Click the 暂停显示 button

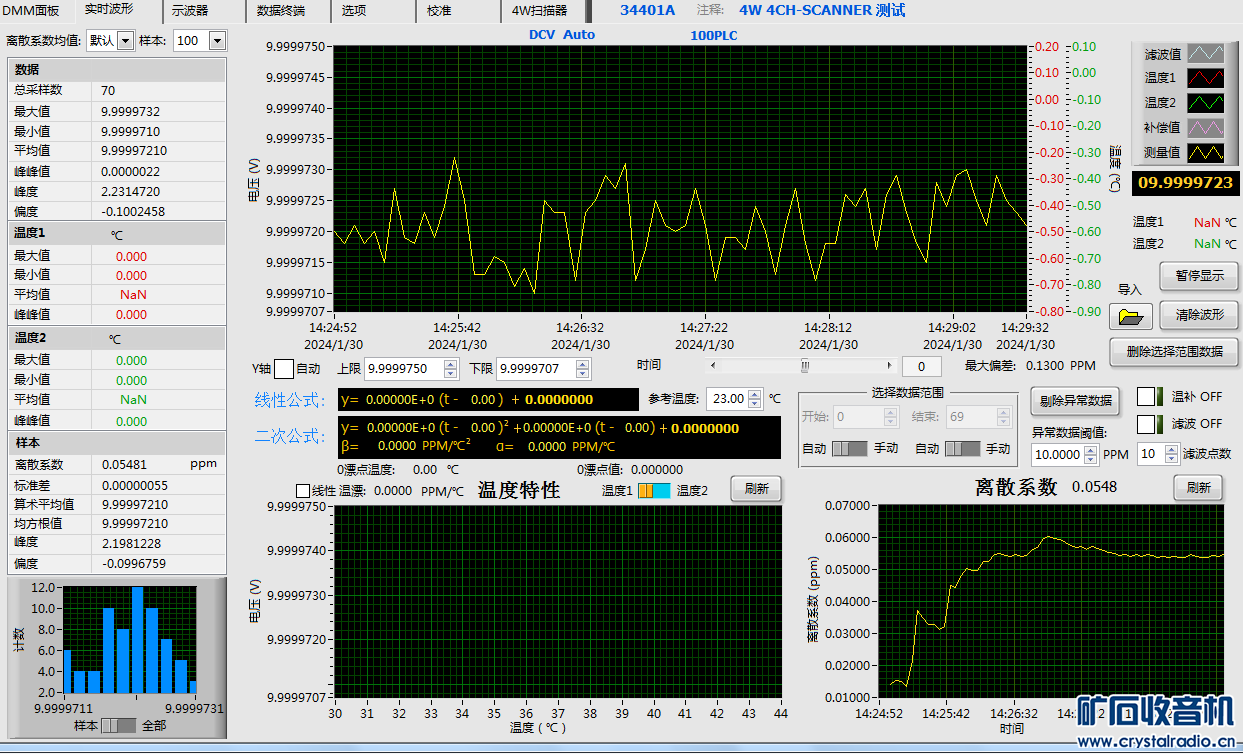(x=1198, y=276)
